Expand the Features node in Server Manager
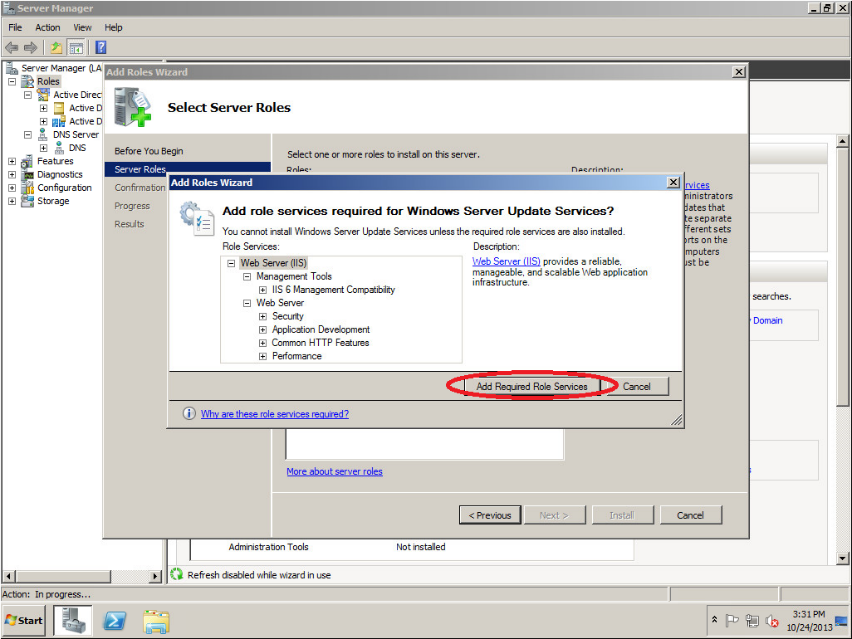852x639 pixels. (12, 161)
